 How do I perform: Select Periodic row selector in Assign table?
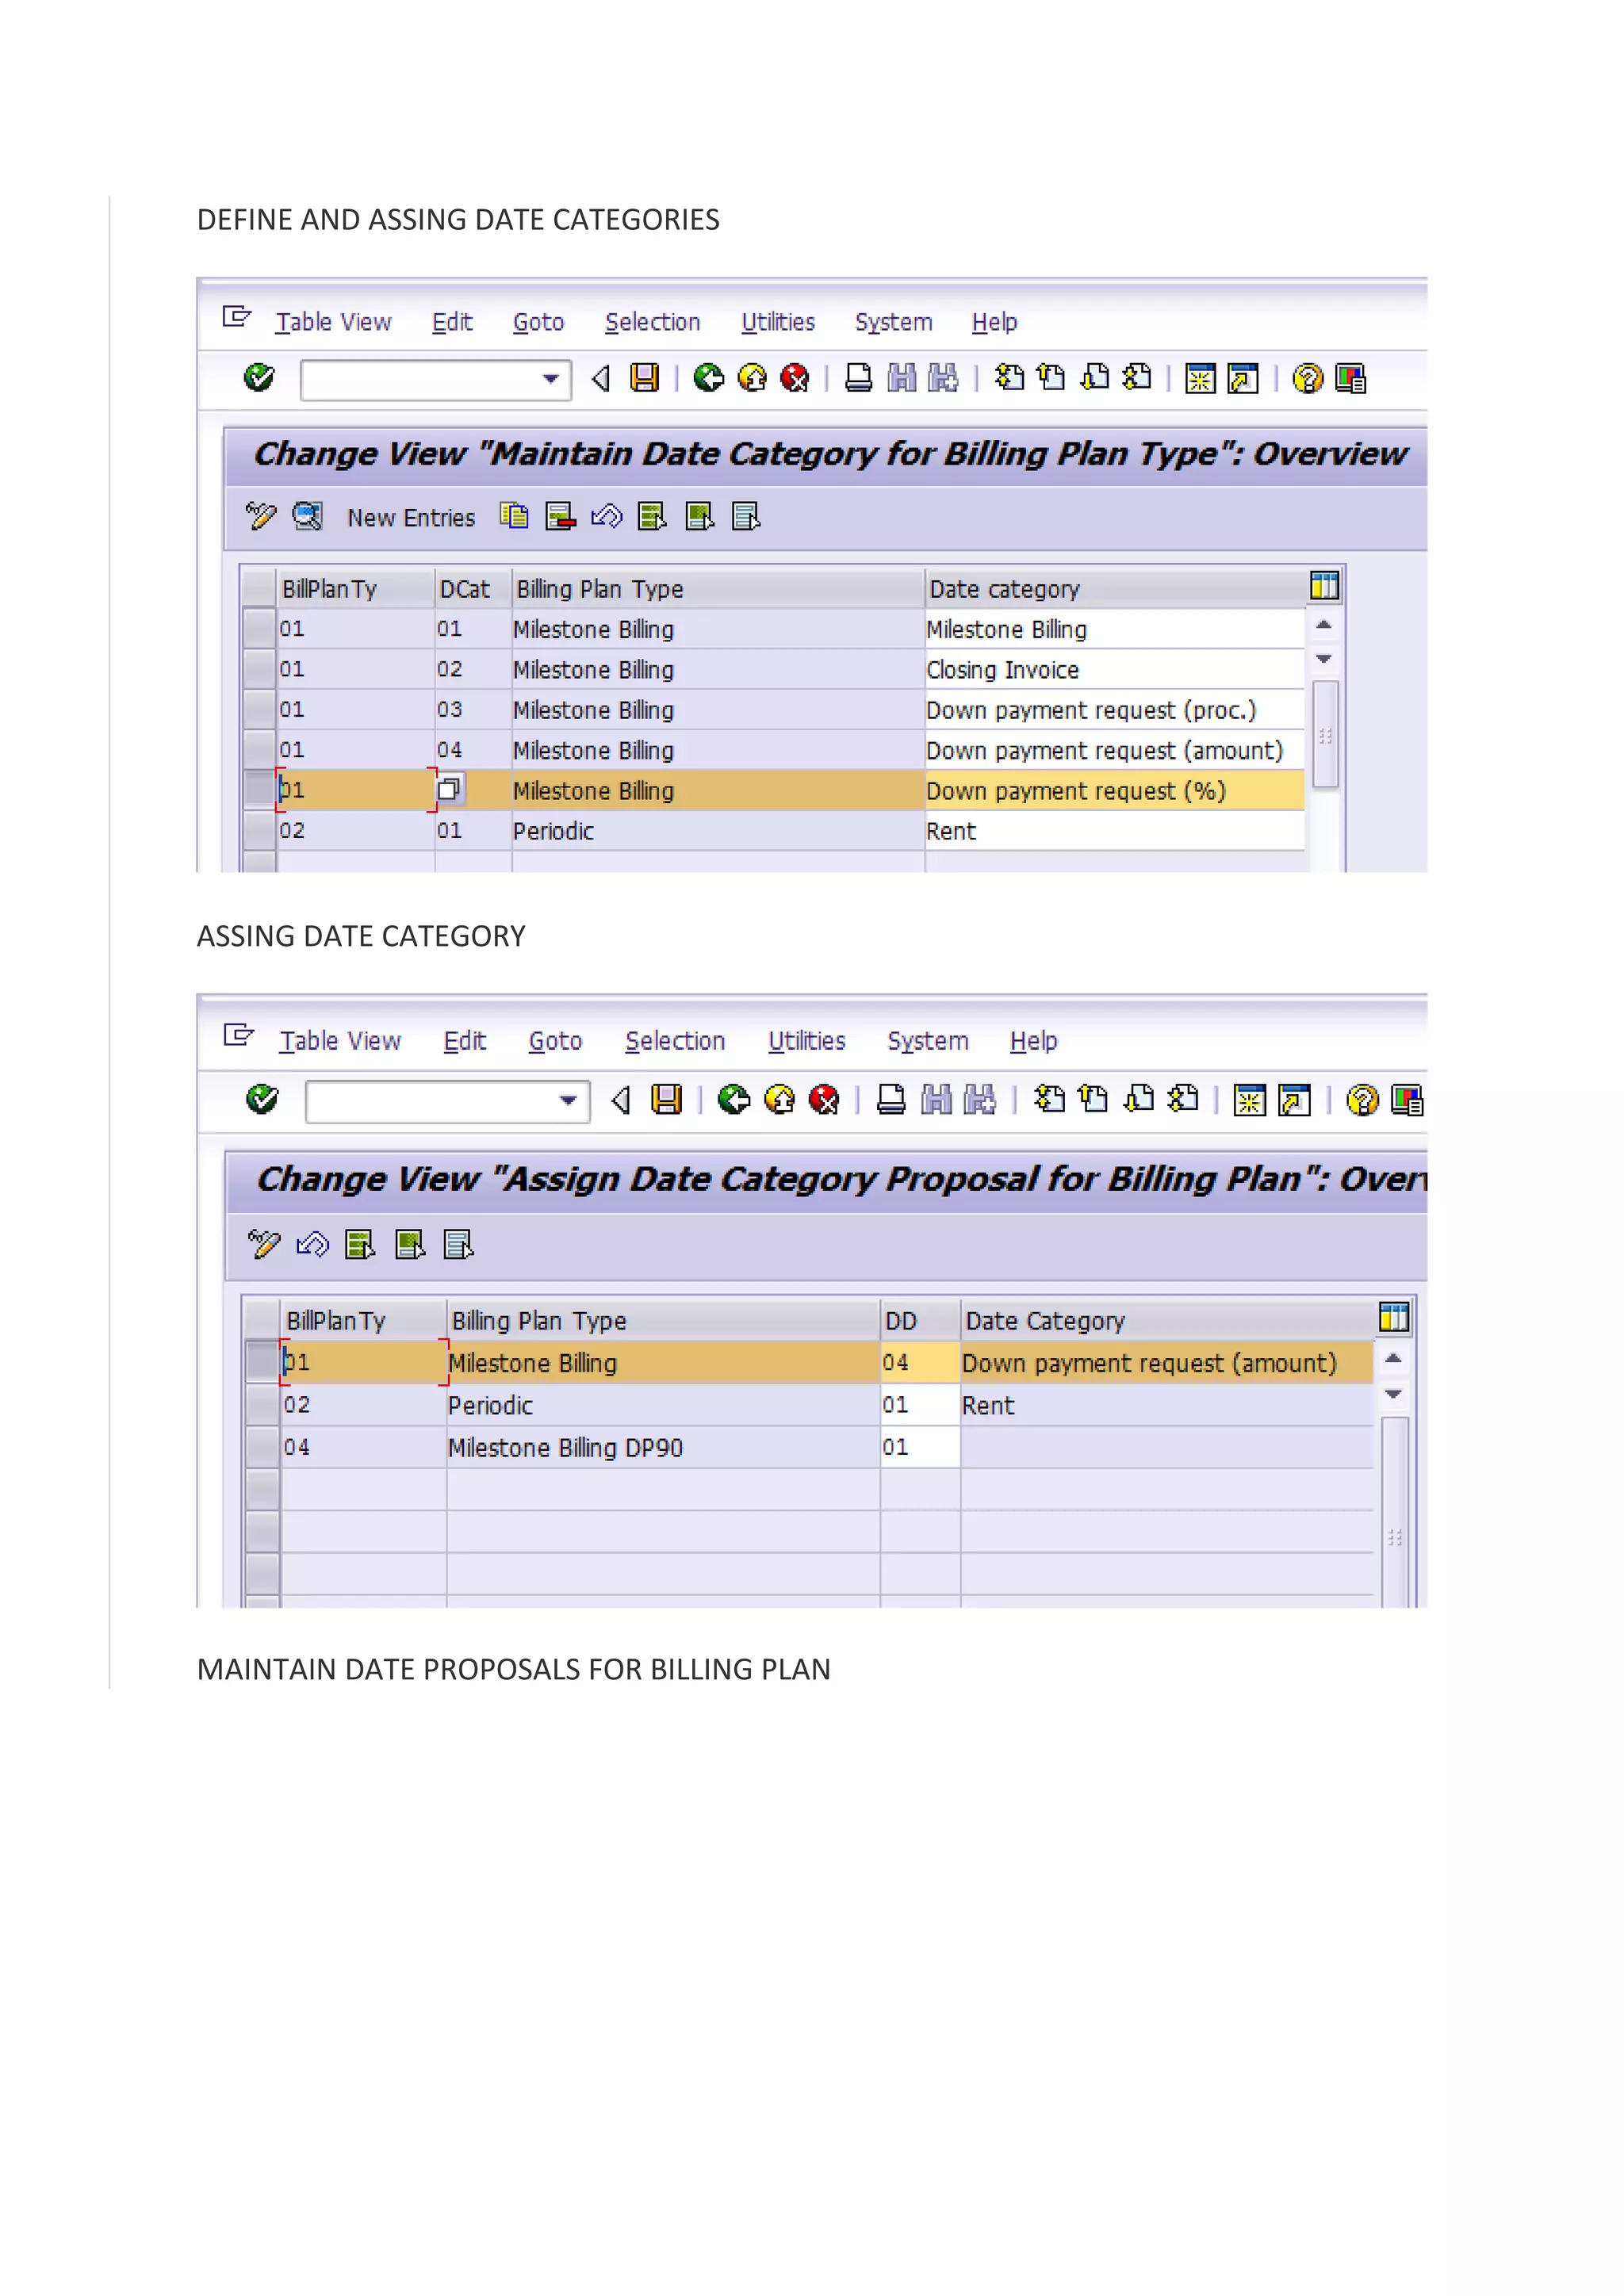coord(263,1405)
